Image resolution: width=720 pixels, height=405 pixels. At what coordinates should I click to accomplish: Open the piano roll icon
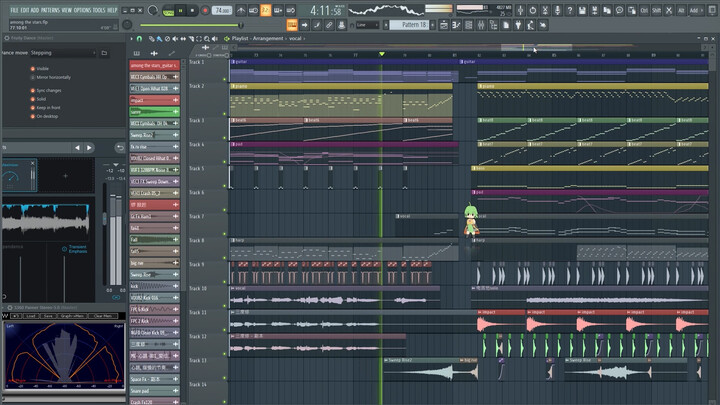[456, 25]
